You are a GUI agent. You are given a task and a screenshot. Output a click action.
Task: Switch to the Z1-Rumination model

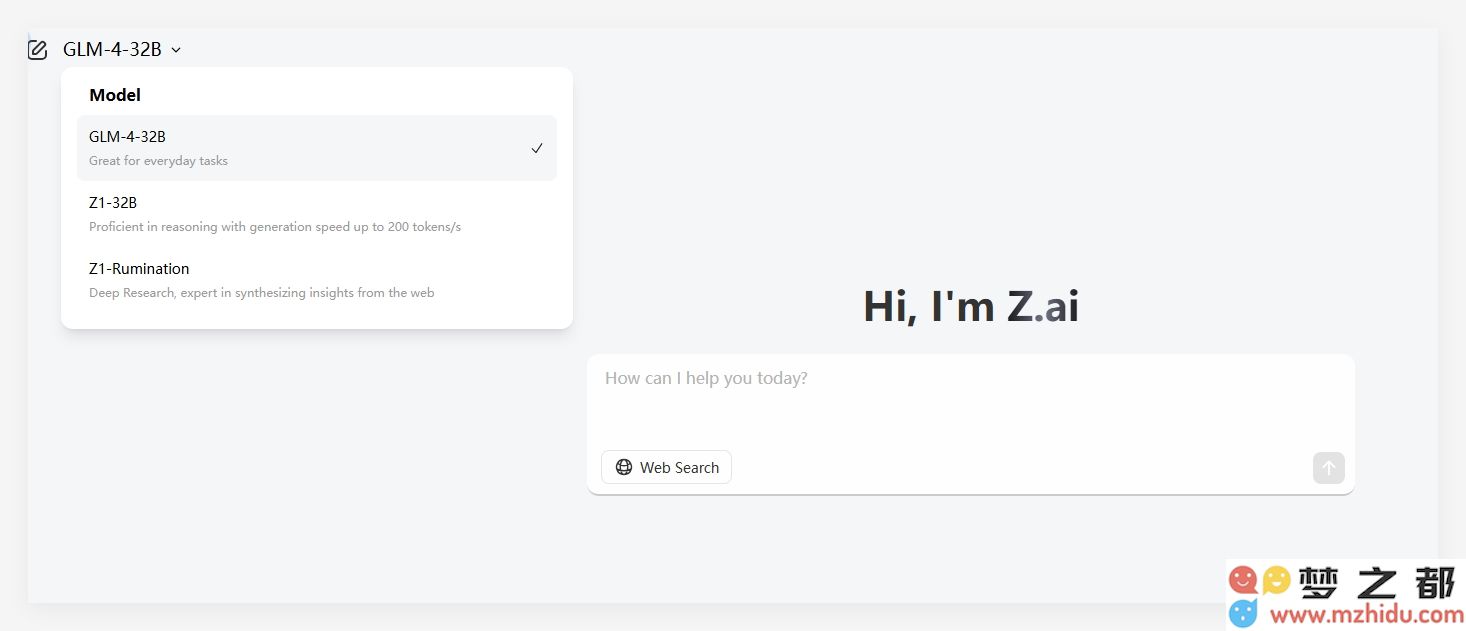(317, 280)
